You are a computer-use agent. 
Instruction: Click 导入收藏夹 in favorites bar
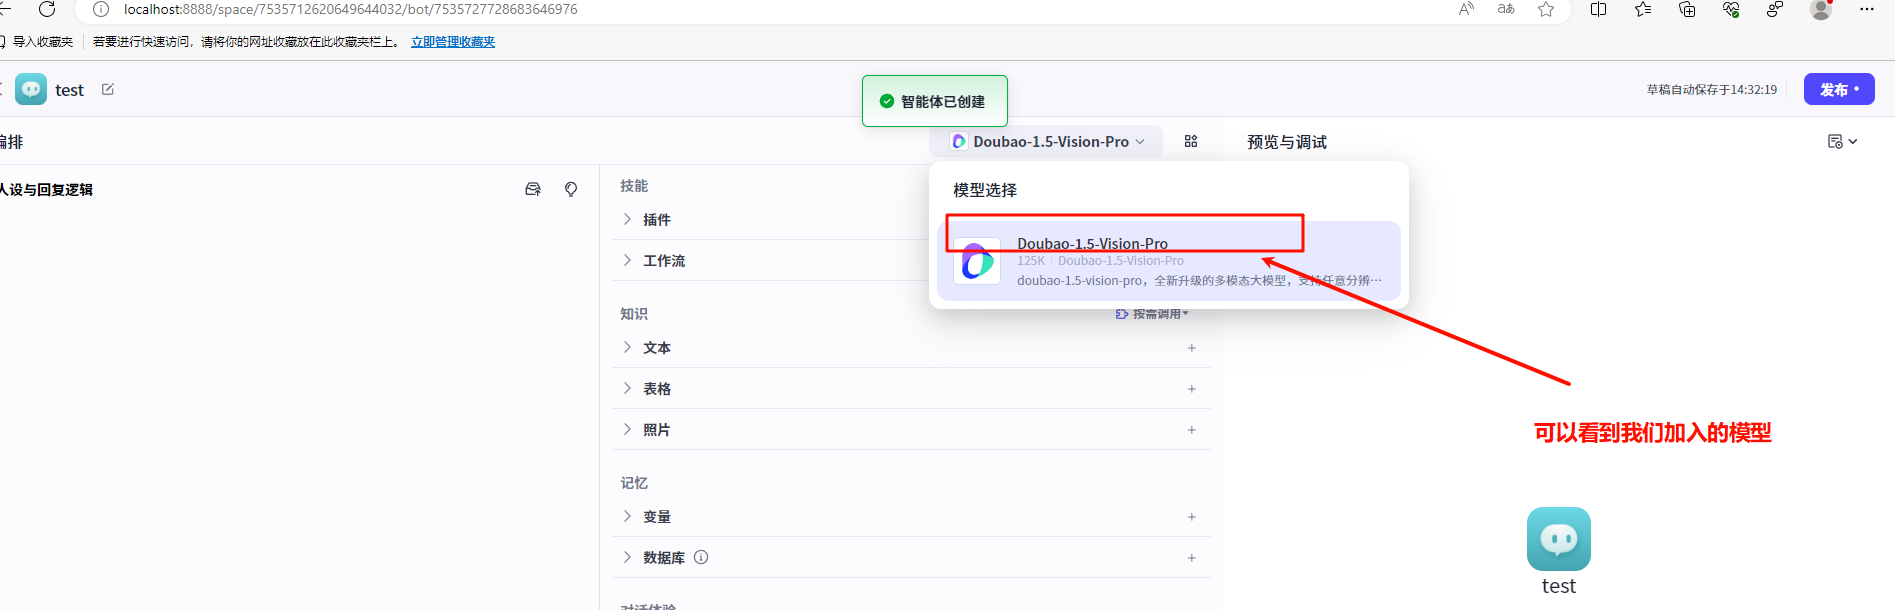[43, 42]
